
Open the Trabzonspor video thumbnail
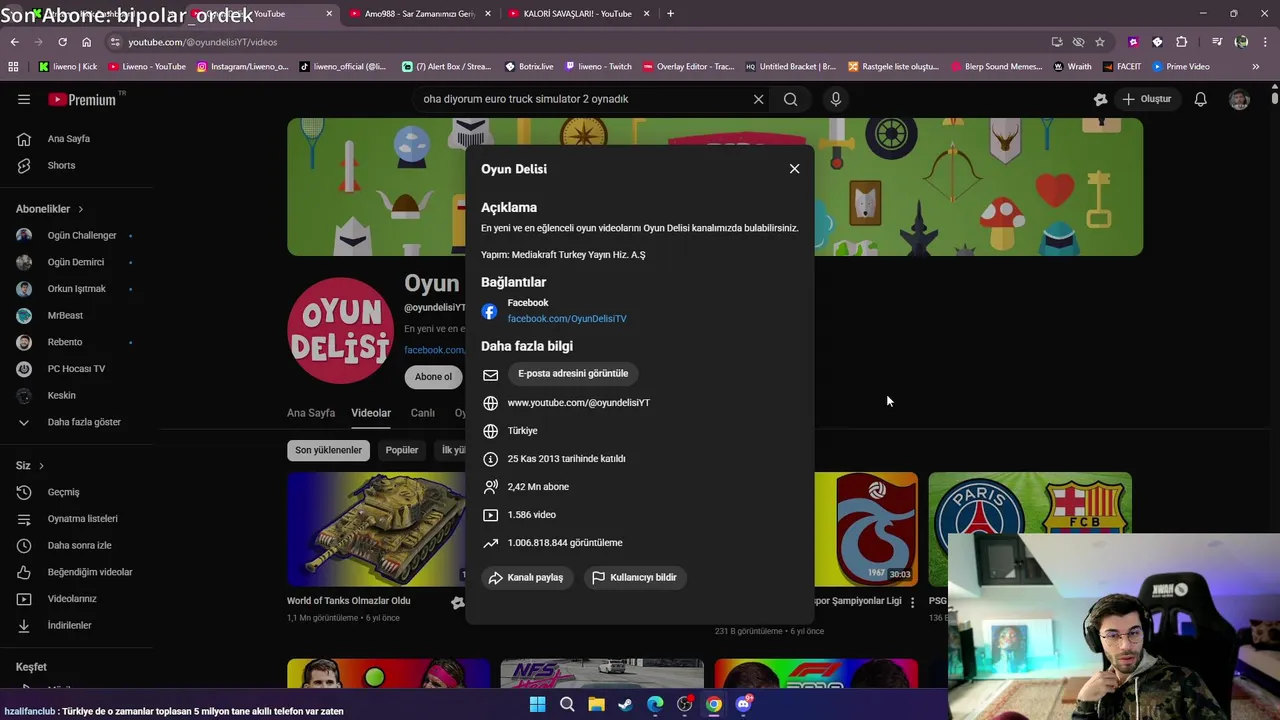click(865, 529)
